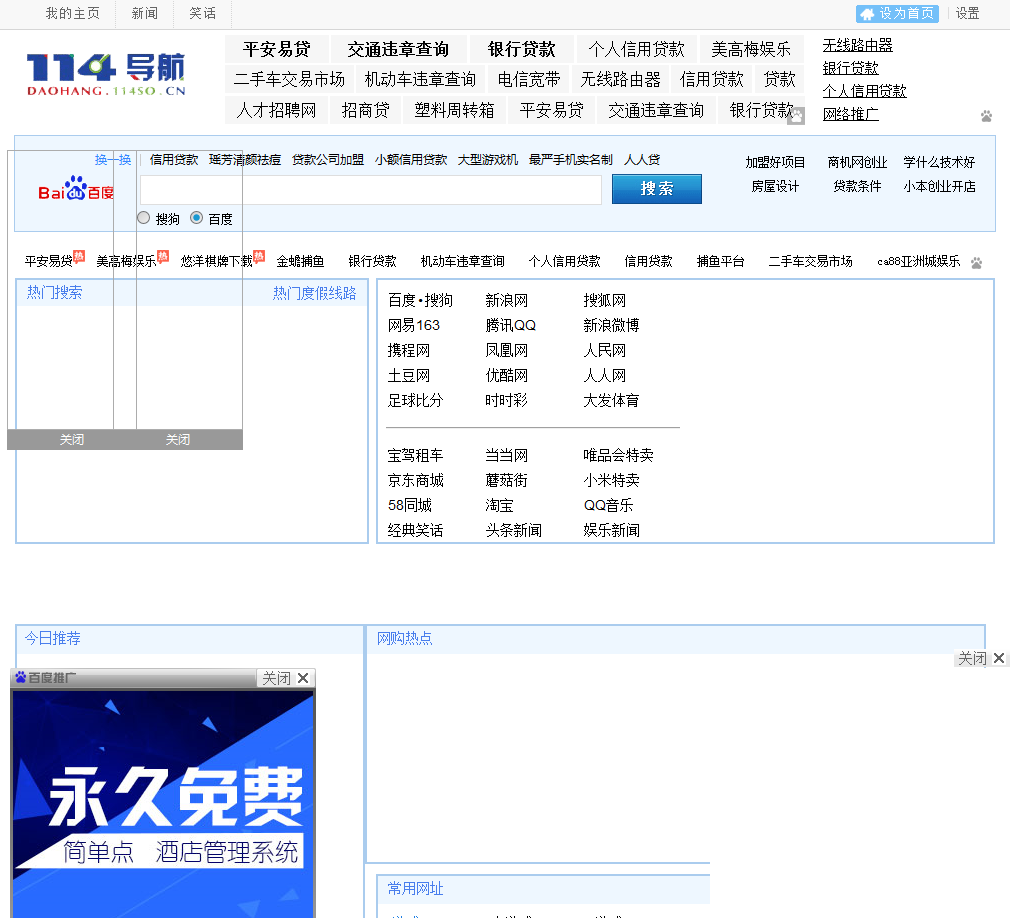
Task: Open 腾讯QQ site link
Action: (x=511, y=325)
